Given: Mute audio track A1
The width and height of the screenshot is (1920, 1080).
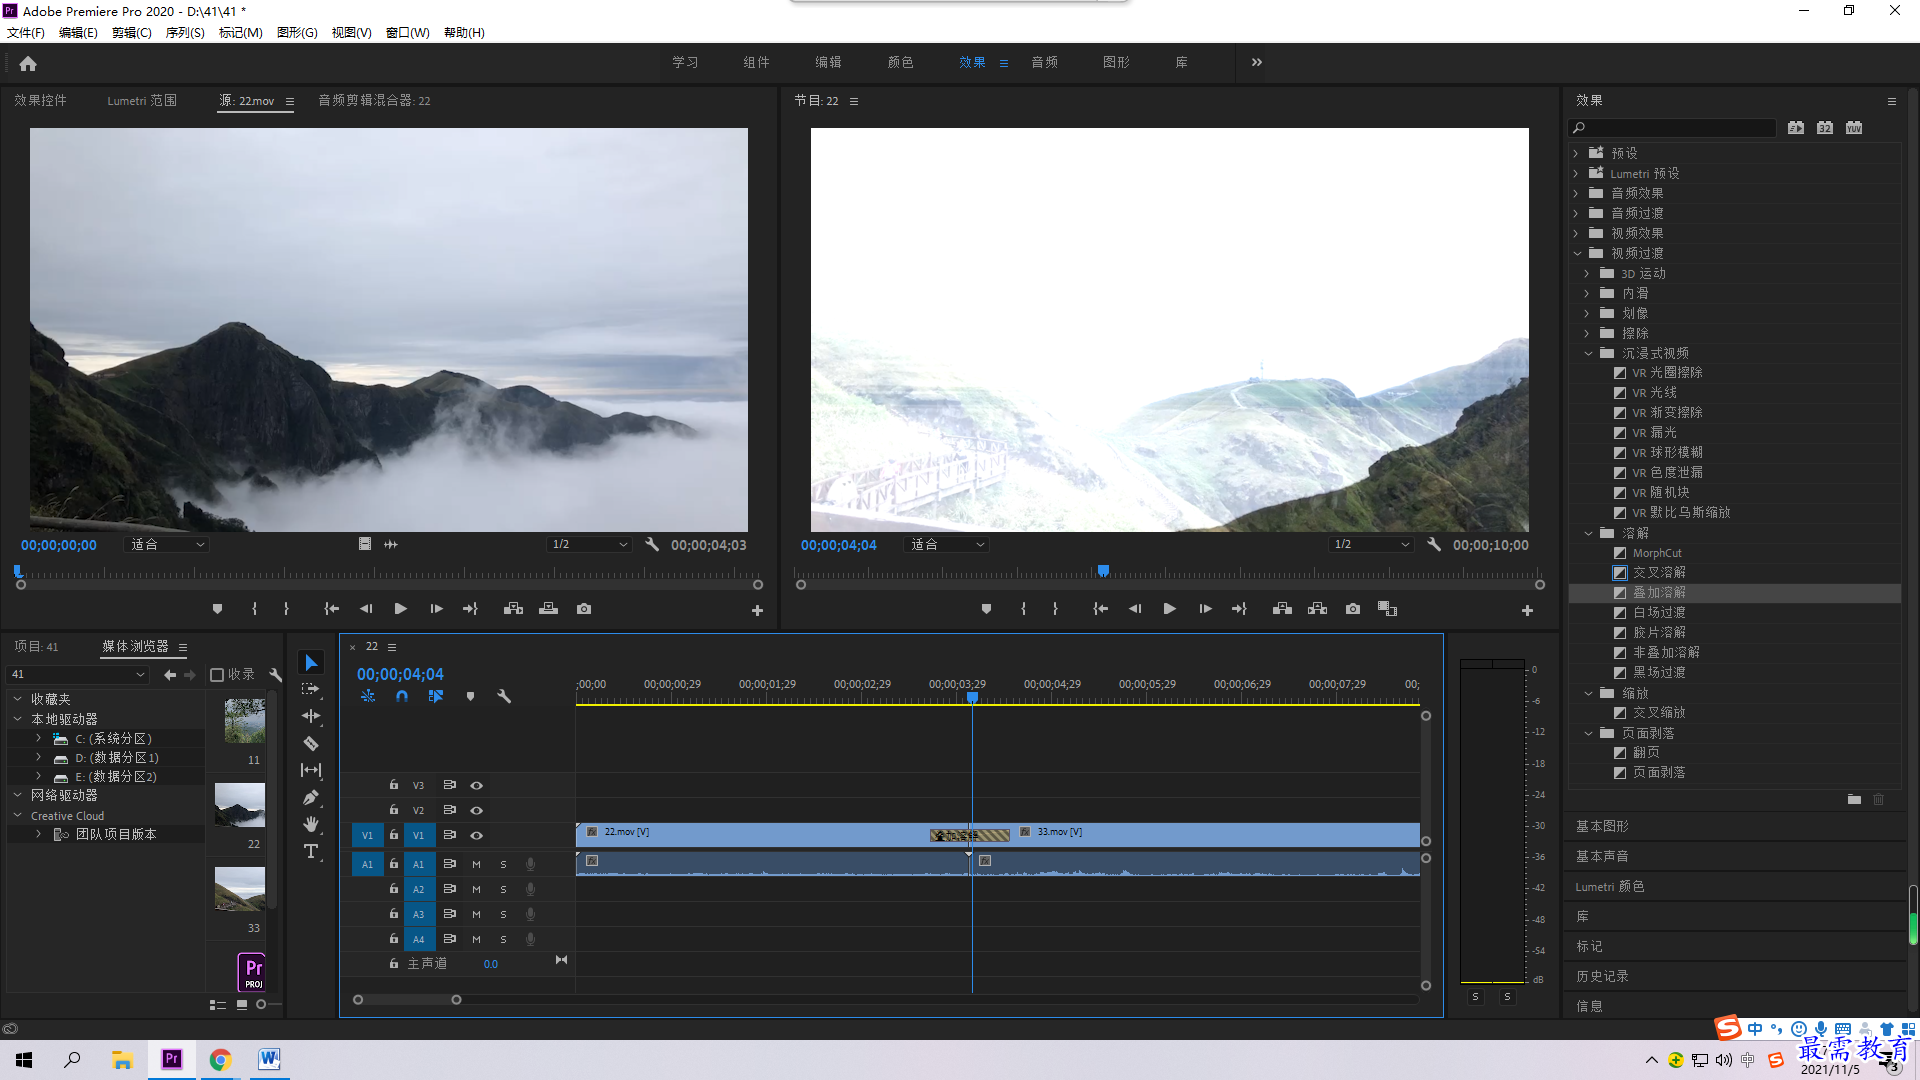Looking at the screenshot, I should pos(476,864).
